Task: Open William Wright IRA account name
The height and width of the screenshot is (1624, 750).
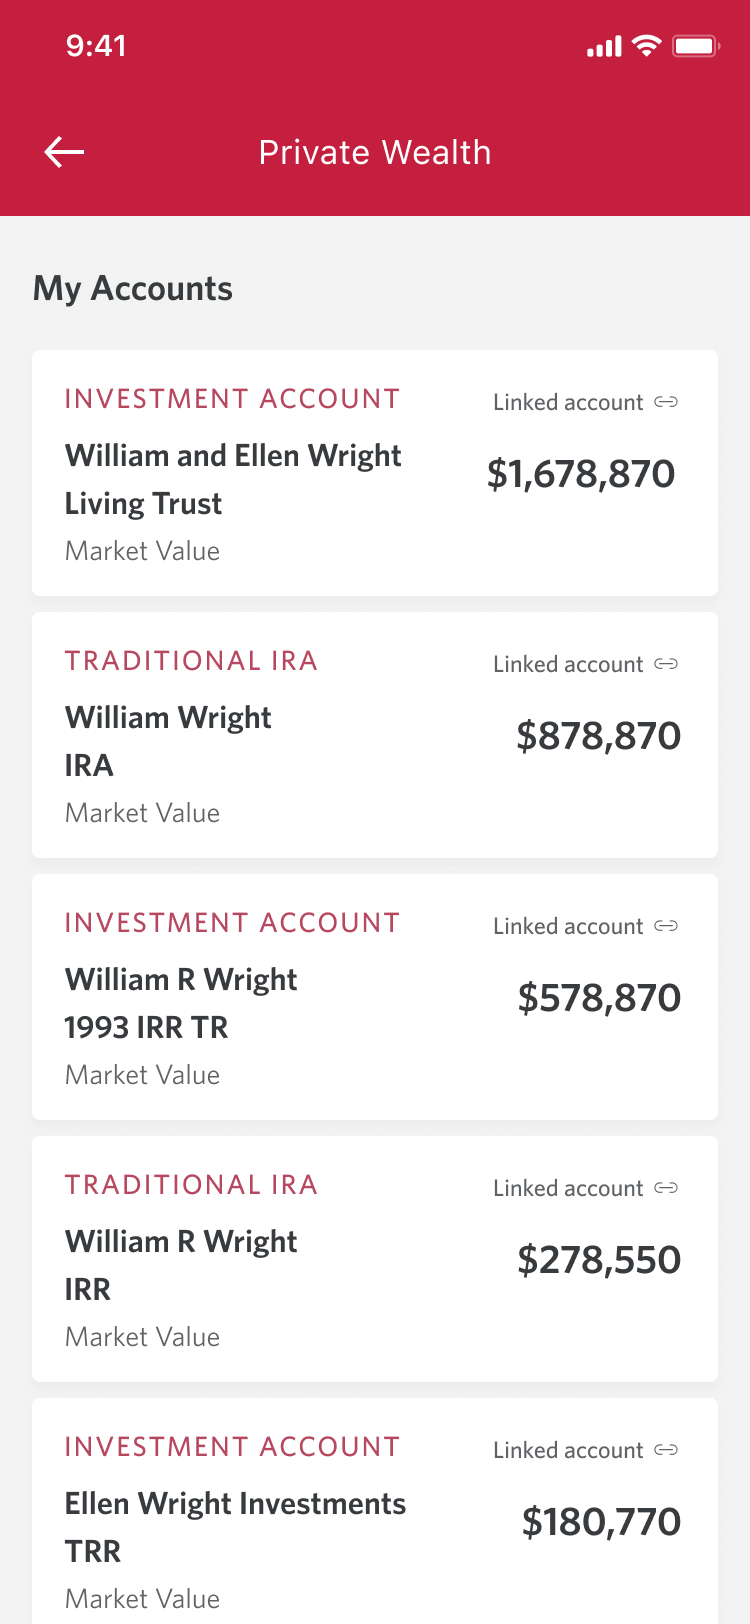Action: tap(168, 741)
